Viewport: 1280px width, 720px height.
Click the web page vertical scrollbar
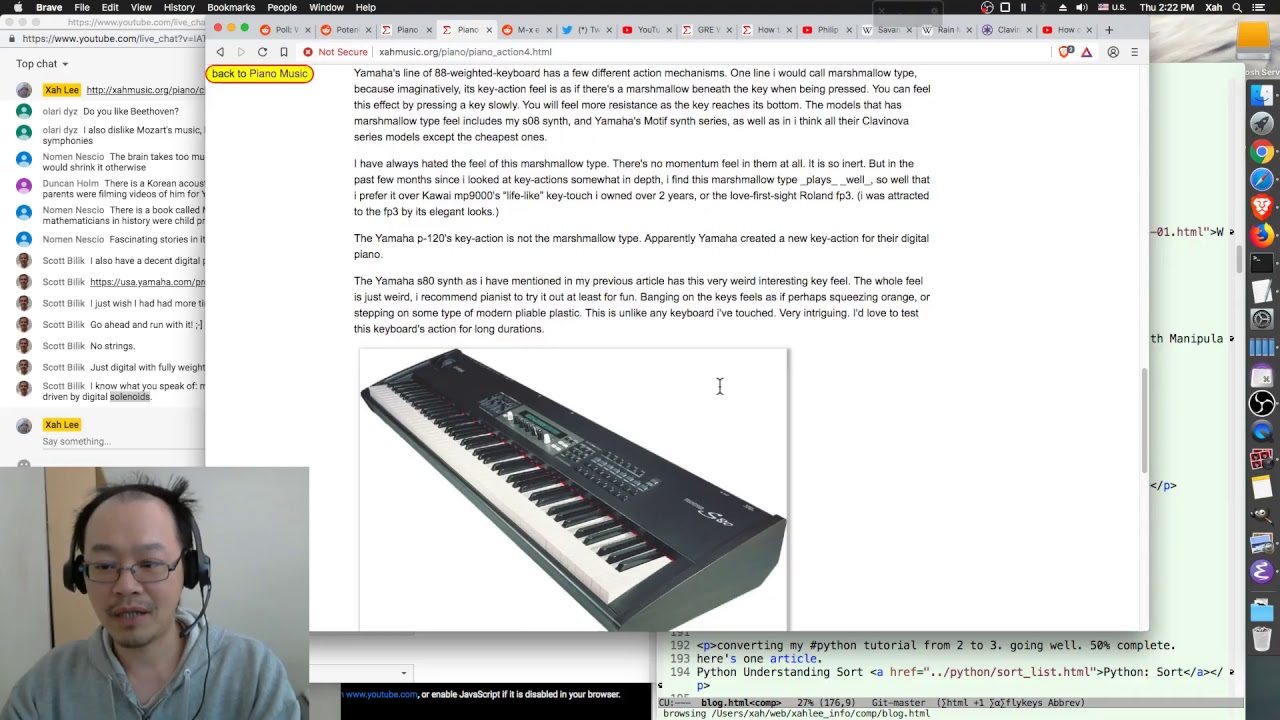pyautogui.click(x=1145, y=420)
